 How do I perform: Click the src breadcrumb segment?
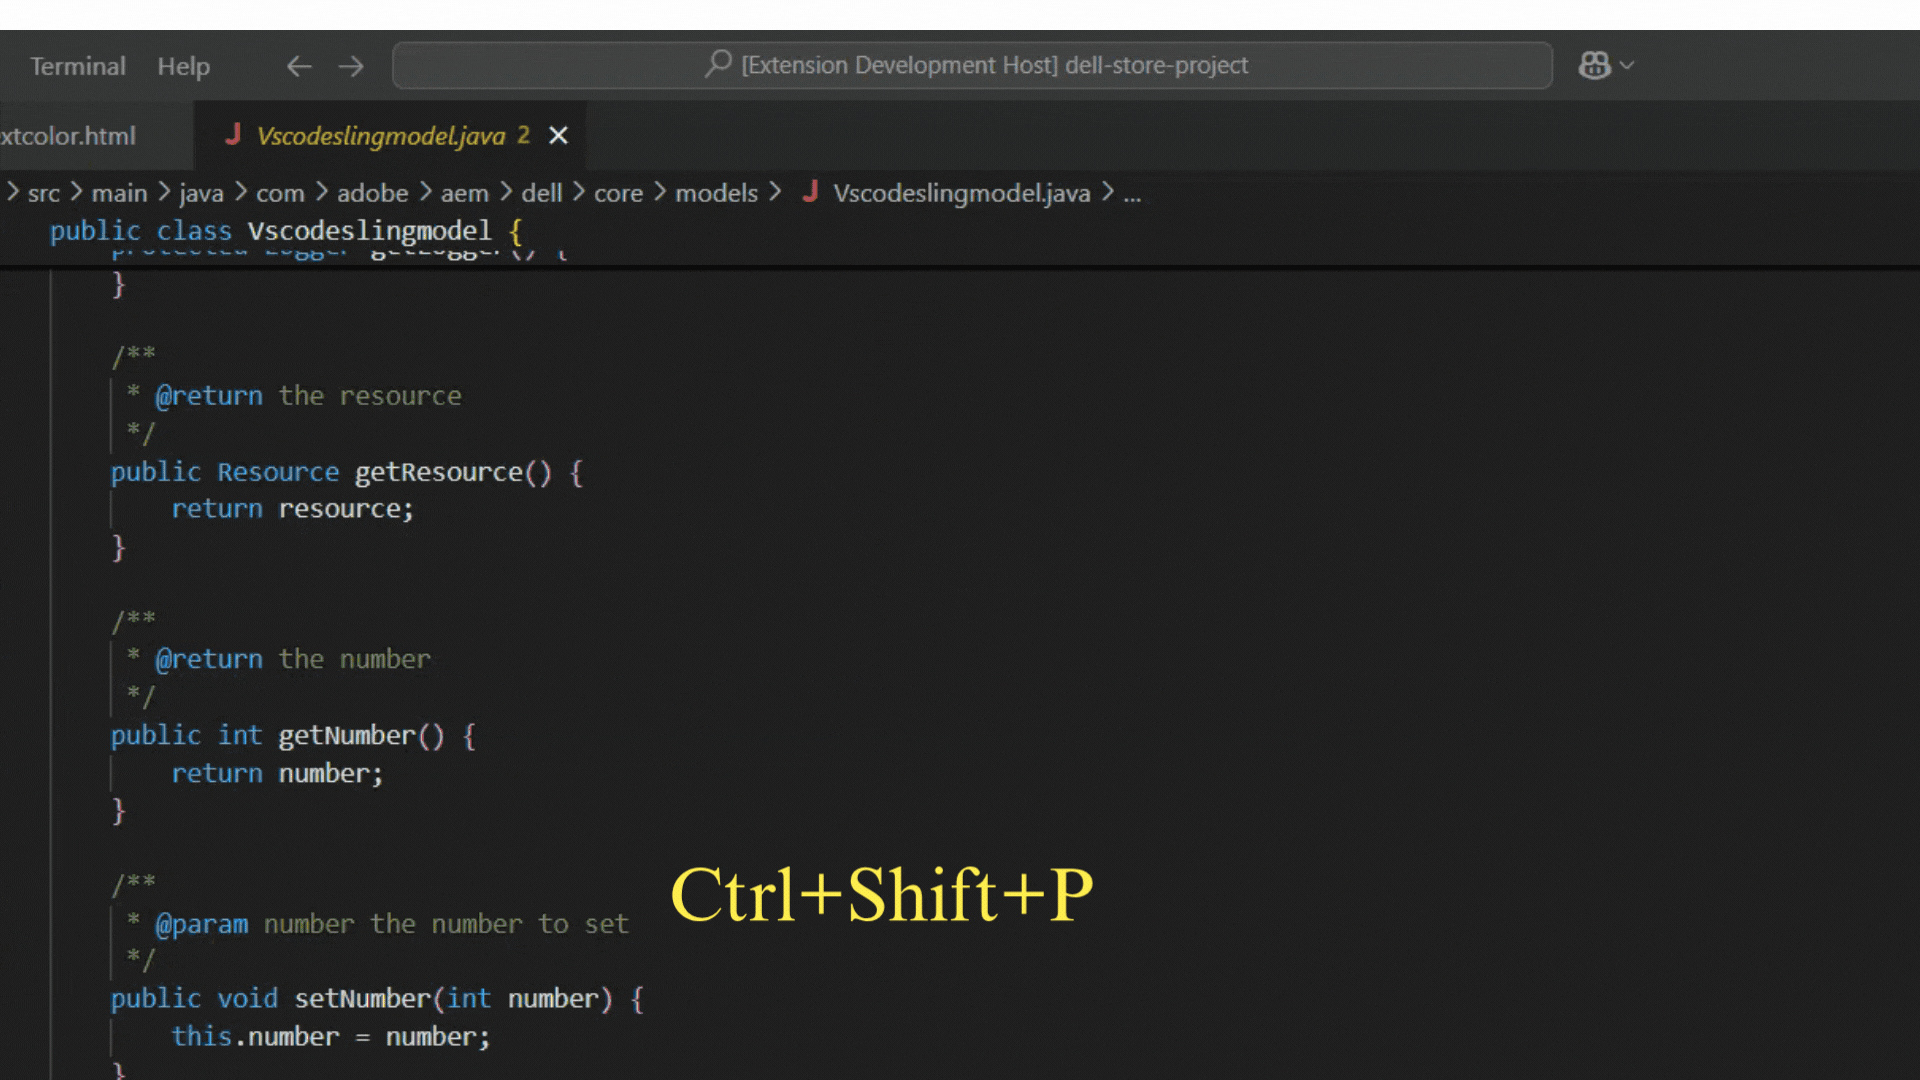click(x=44, y=193)
